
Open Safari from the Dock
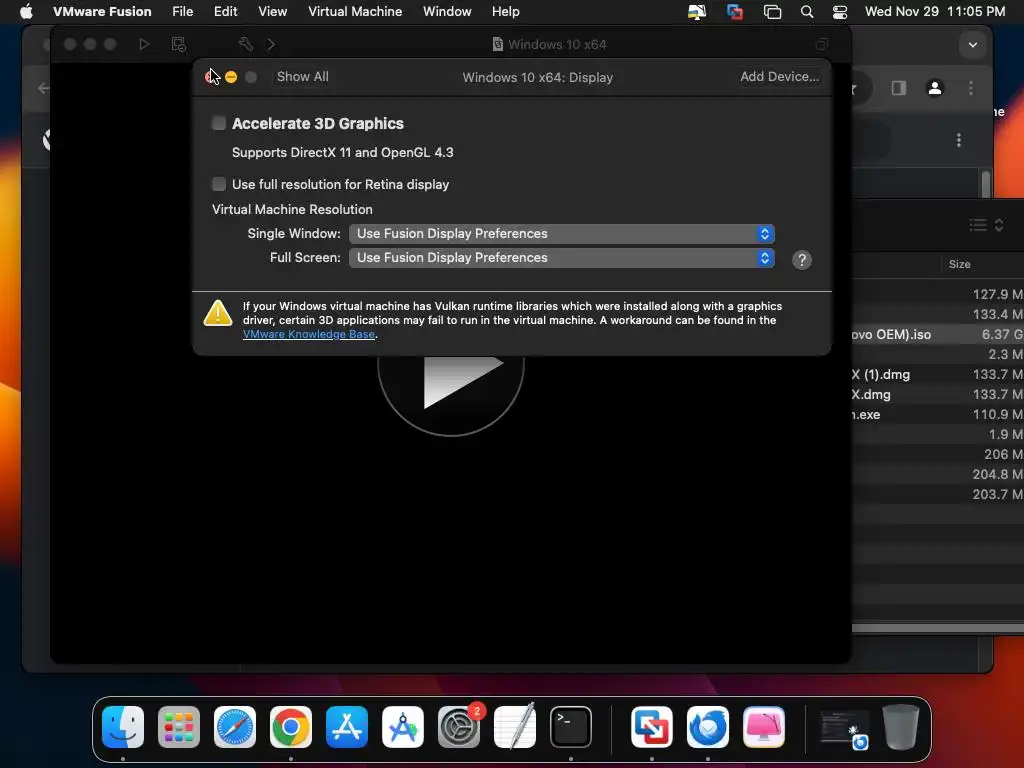234,727
